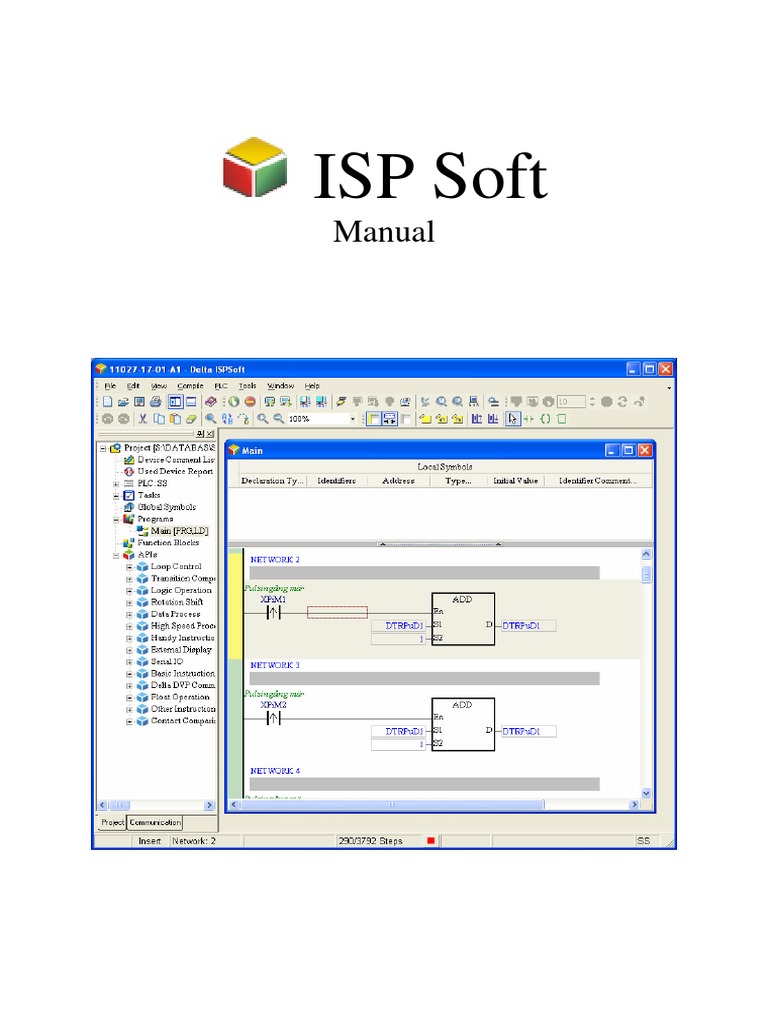
Task: Click the Cut scissors icon
Action: coord(142,419)
